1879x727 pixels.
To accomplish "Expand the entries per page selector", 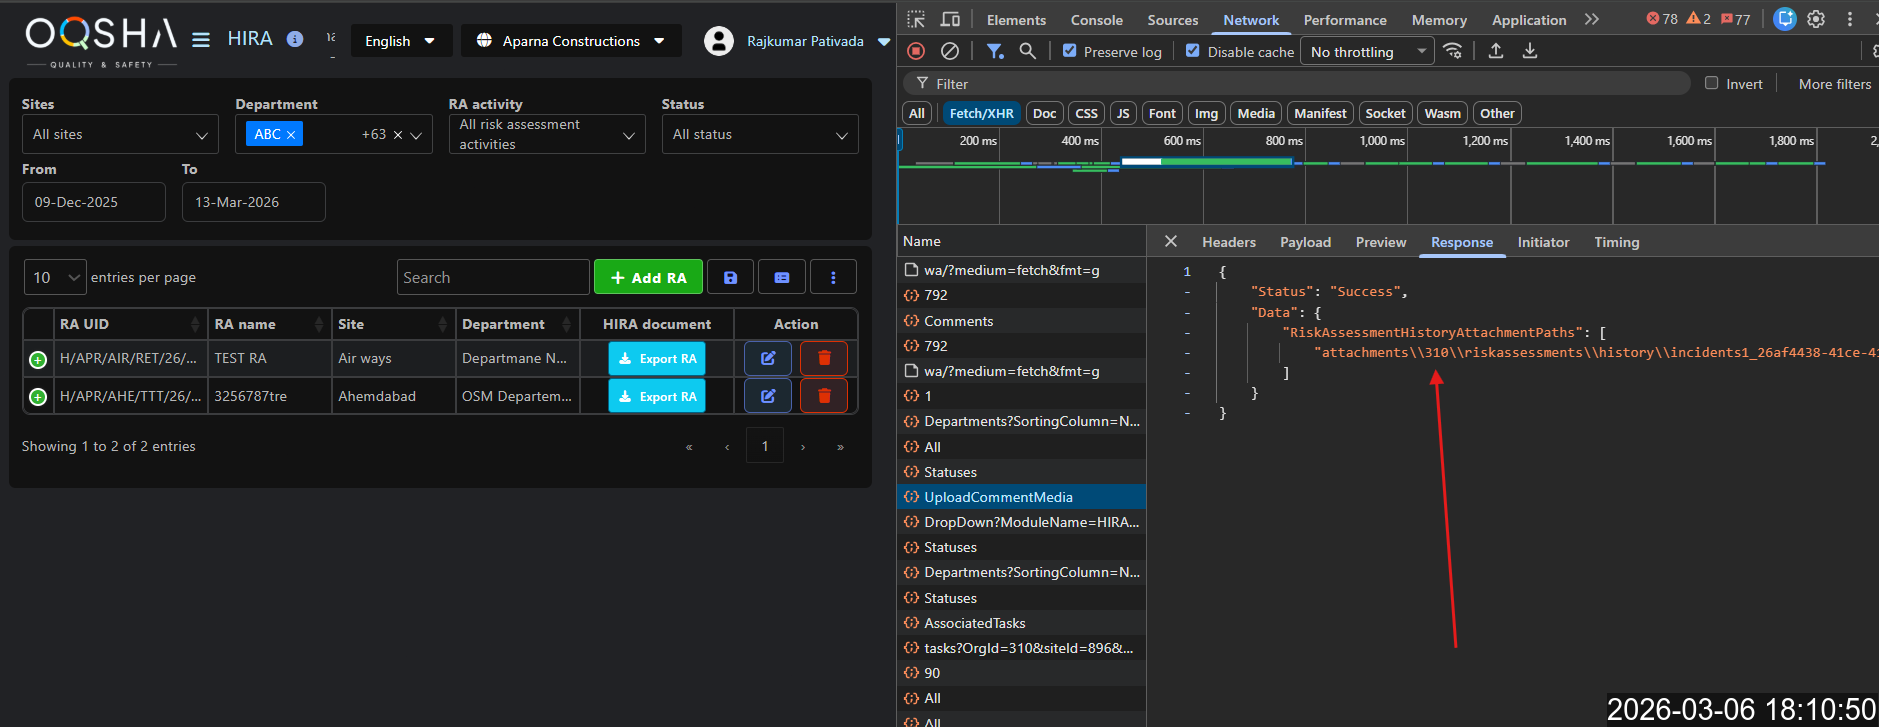I will tap(55, 278).
